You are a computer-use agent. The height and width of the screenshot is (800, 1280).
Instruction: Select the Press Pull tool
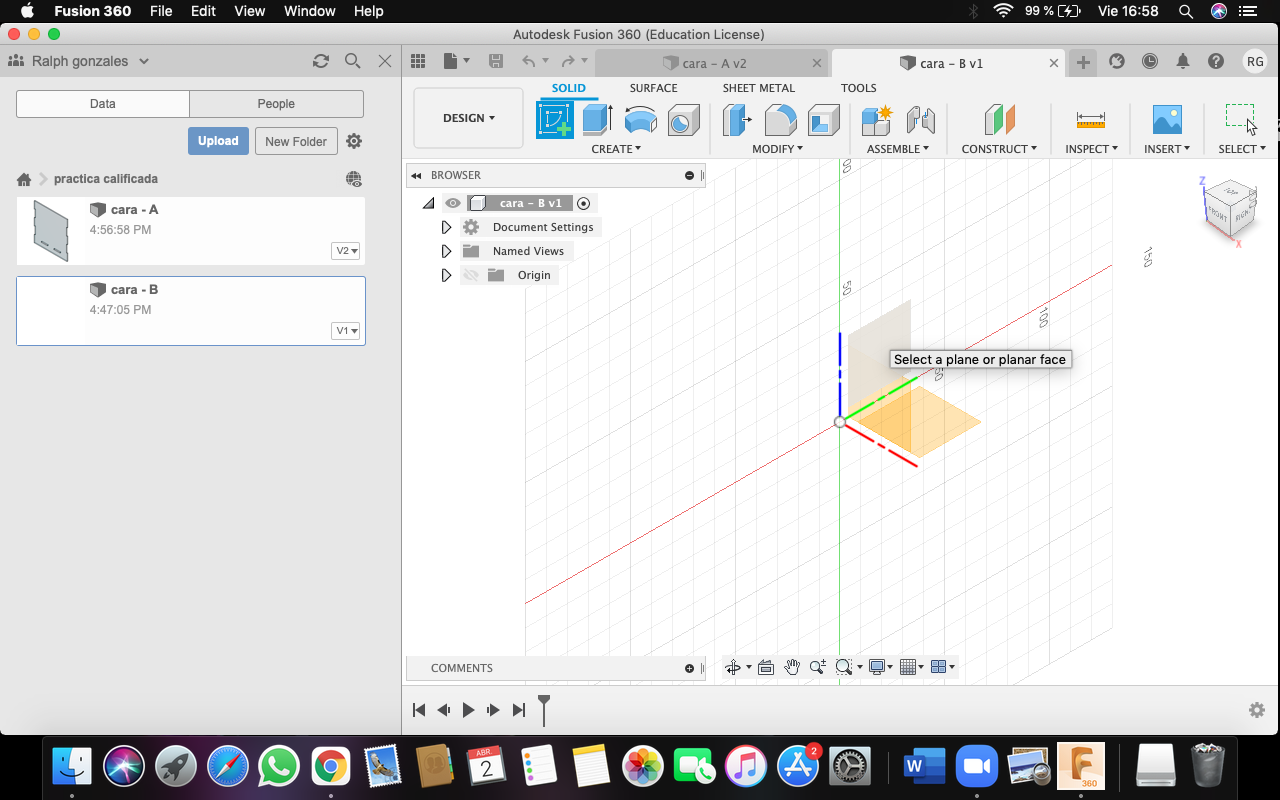coord(737,121)
